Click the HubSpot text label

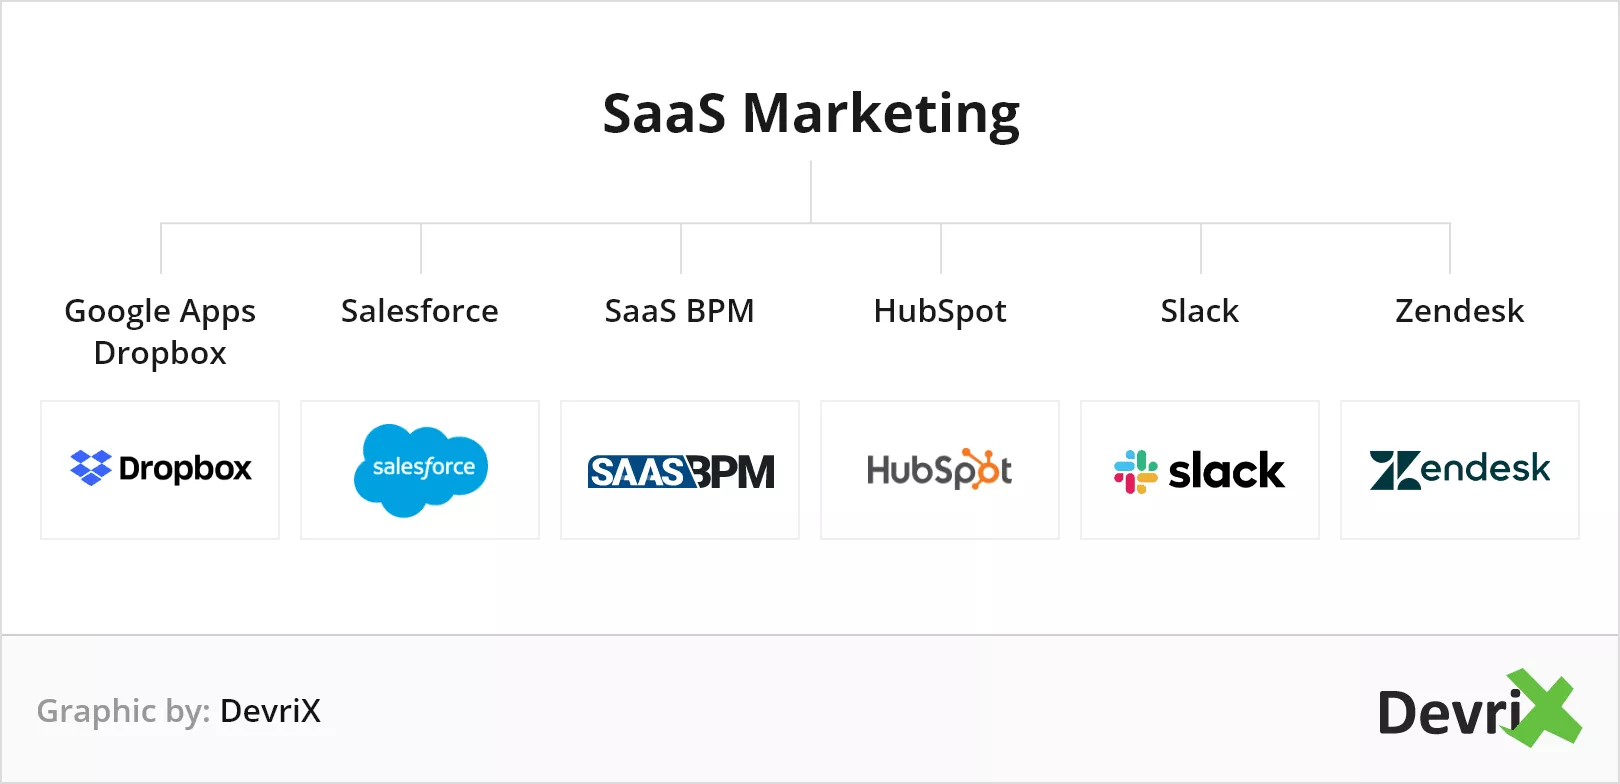coord(940,312)
